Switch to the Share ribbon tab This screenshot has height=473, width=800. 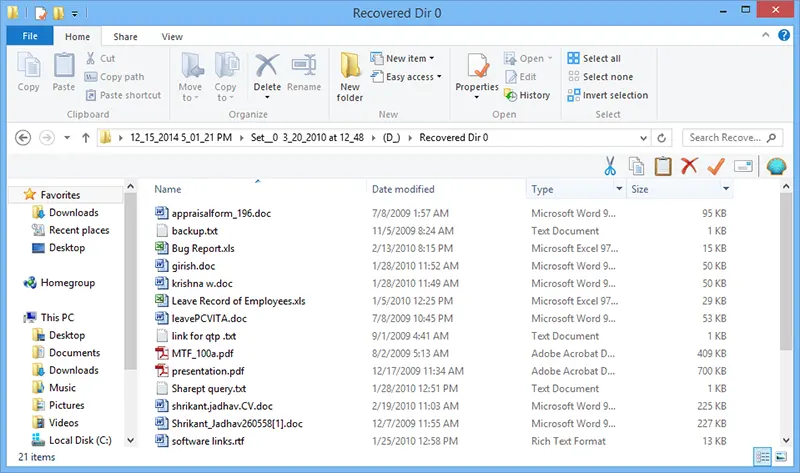point(126,36)
